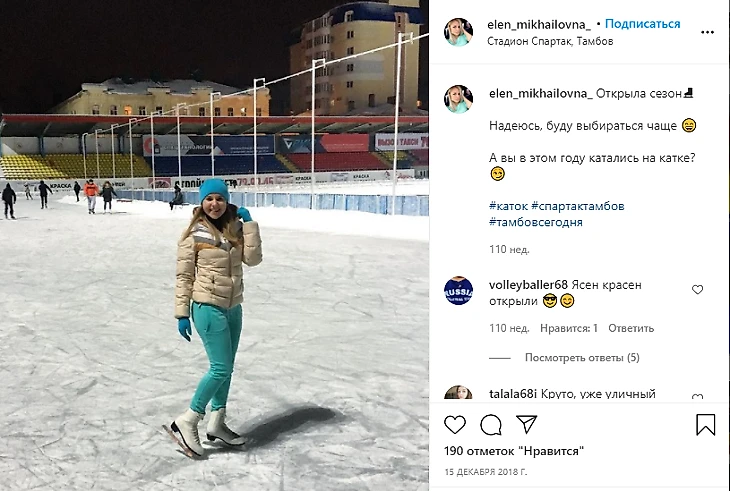This screenshot has width=730, height=491.
Task: Click the ice skating photo
Action: 214,245
